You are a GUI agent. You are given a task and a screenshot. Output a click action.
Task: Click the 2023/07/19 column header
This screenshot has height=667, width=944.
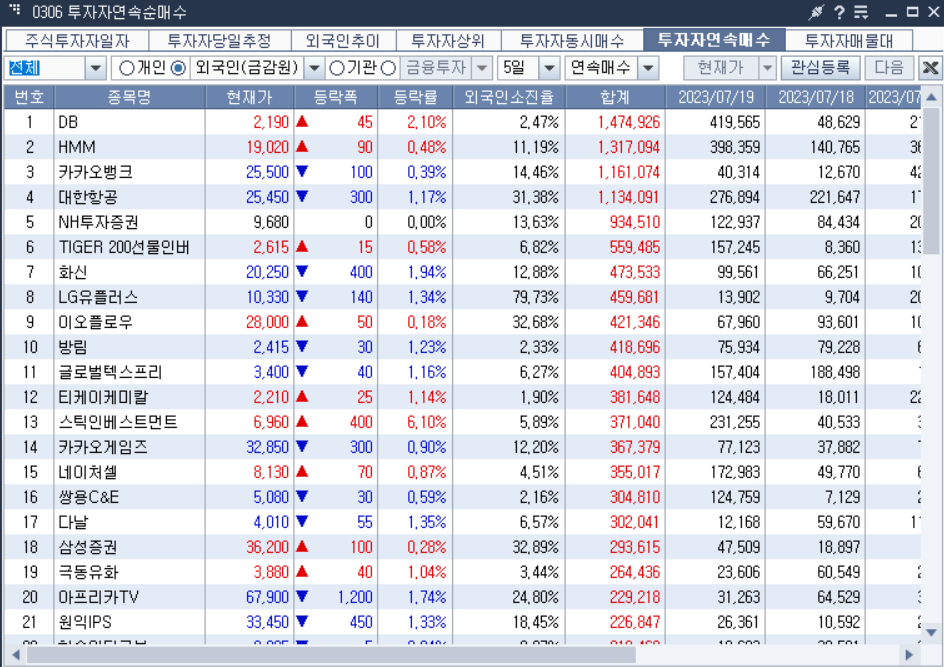click(x=716, y=97)
